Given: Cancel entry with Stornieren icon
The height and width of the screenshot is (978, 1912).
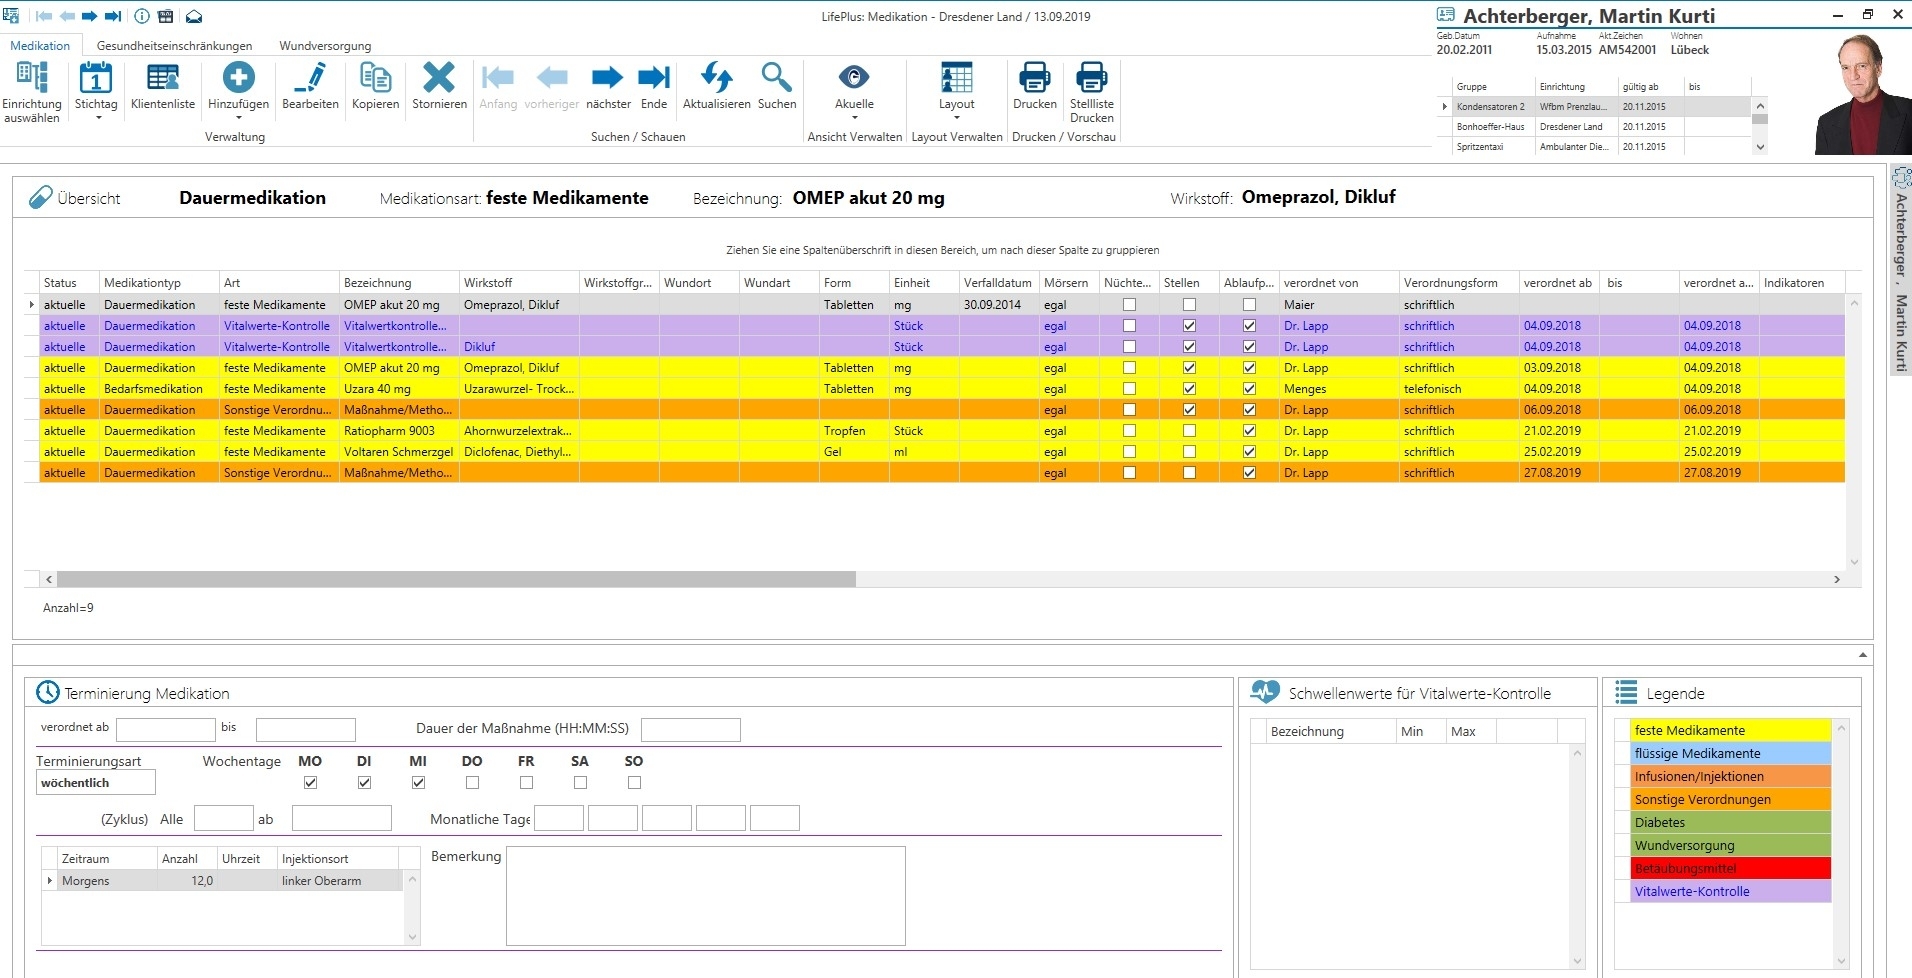Looking at the screenshot, I should tap(439, 78).
